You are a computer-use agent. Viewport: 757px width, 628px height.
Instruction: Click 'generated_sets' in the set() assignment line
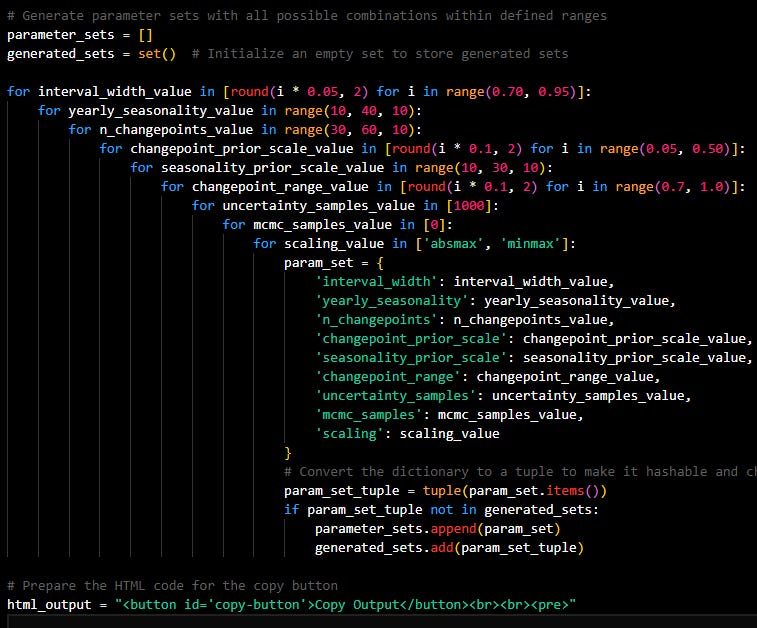click(61, 54)
